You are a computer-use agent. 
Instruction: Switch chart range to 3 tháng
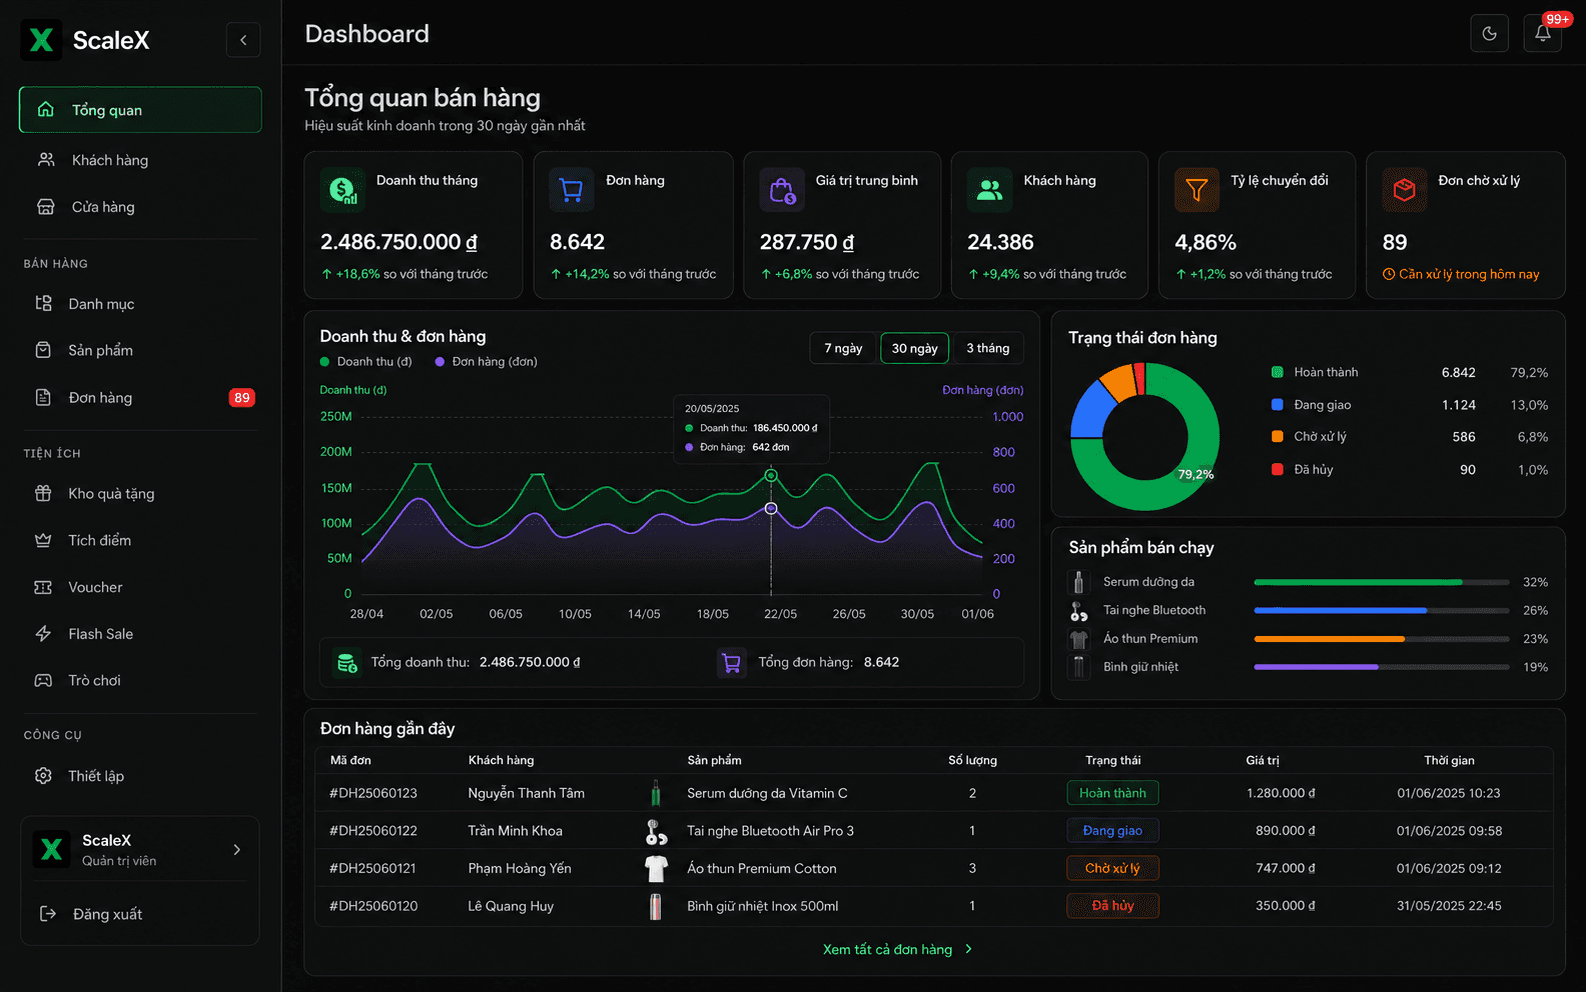[988, 348]
